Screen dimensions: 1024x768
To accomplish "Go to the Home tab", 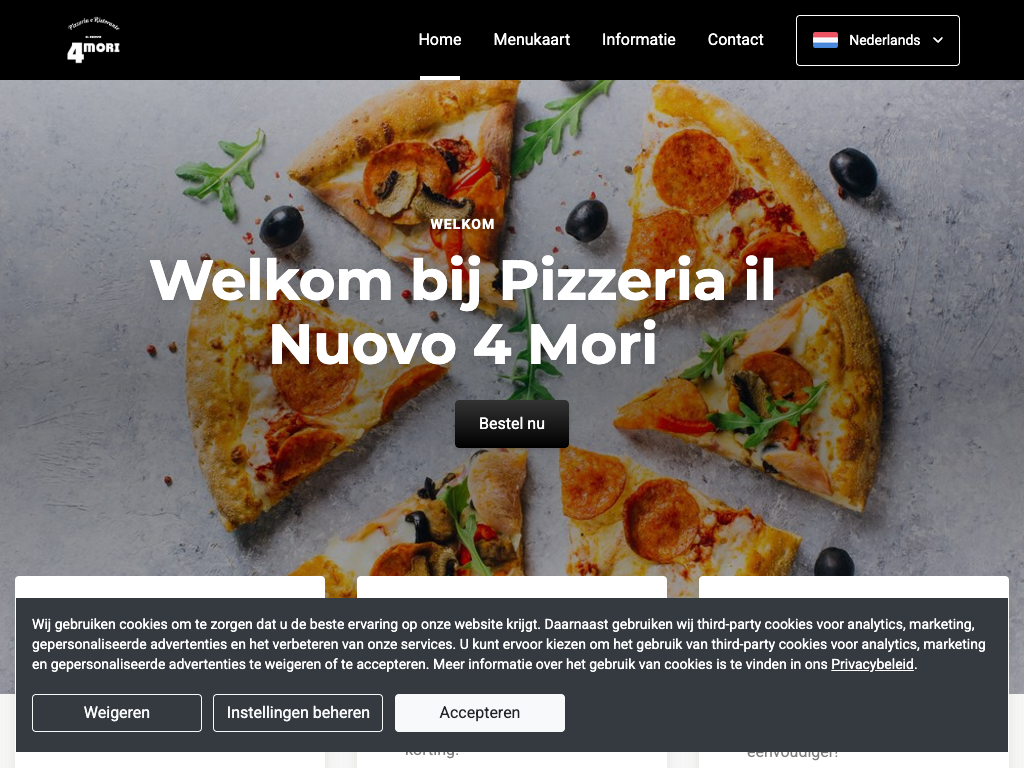I will tap(440, 40).
